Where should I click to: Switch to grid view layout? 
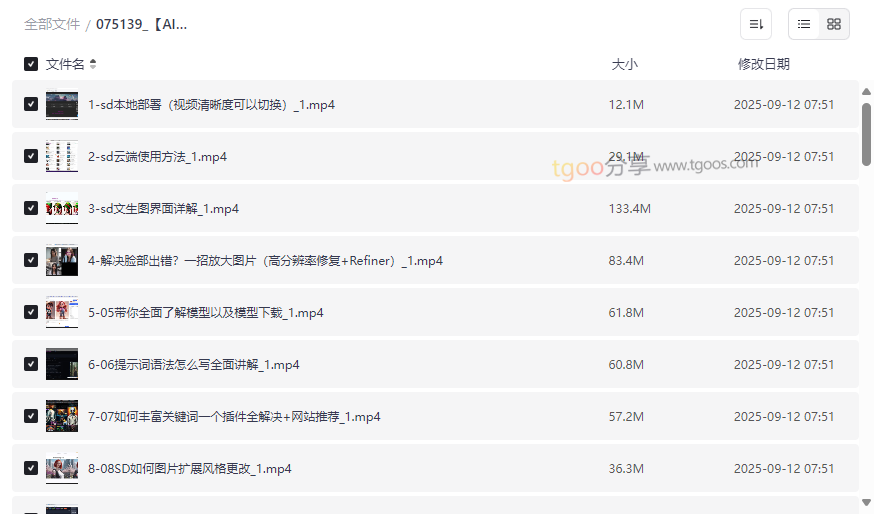pos(834,24)
